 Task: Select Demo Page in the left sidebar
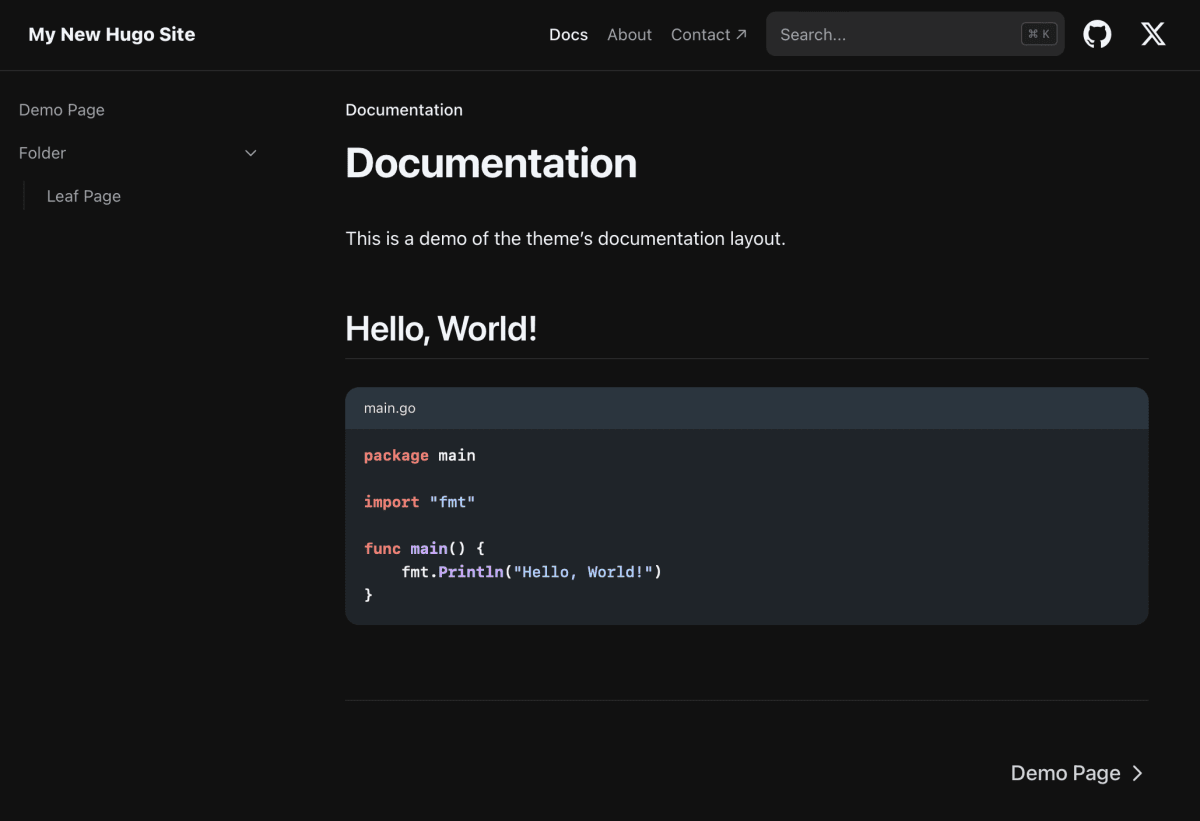point(62,110)
